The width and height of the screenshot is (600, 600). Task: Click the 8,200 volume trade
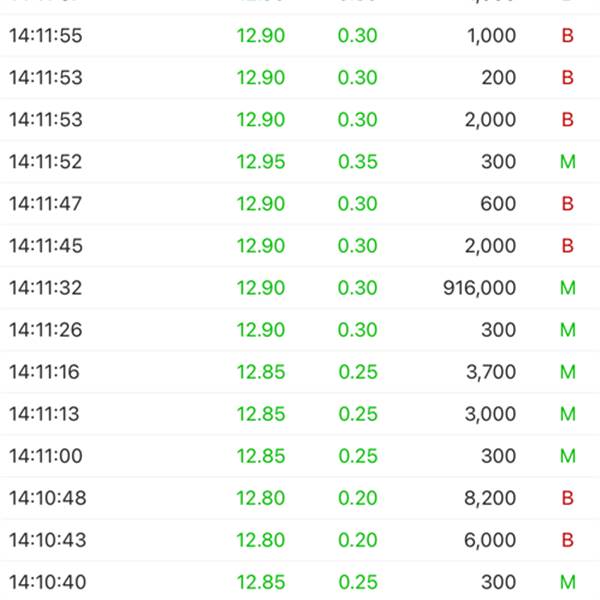pyautogui.click(x=491, y=498)
